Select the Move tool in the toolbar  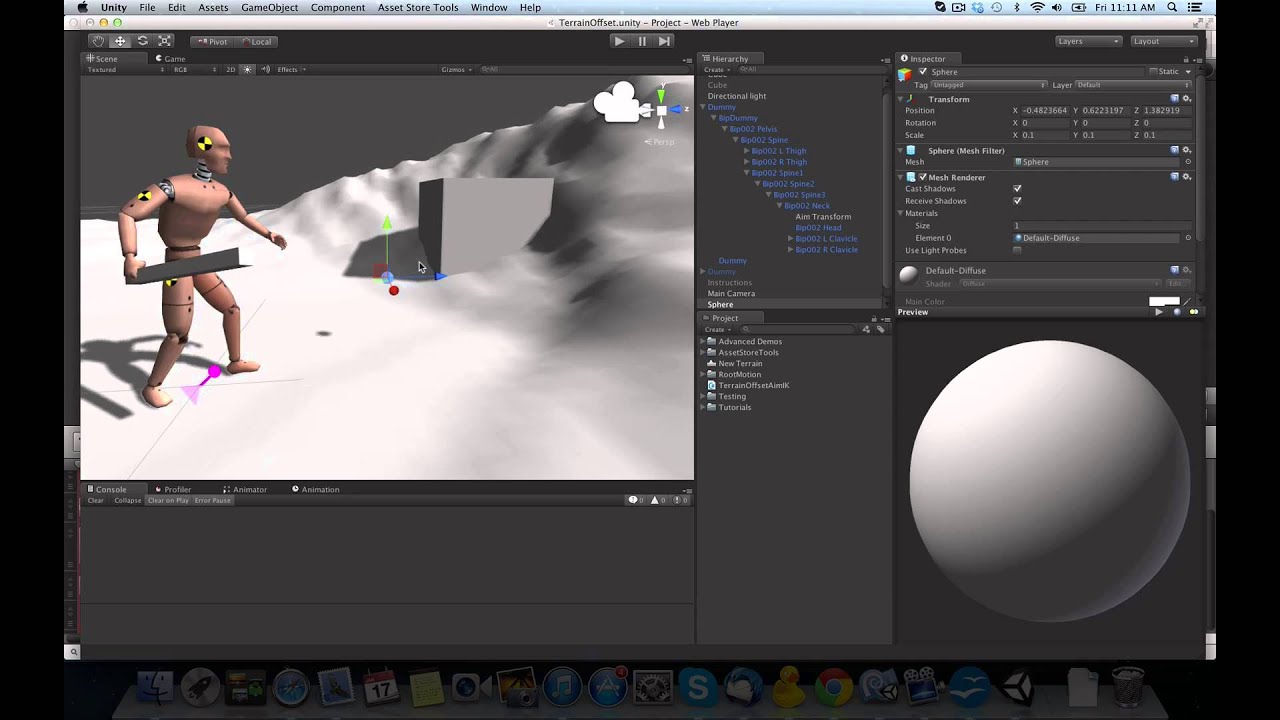tap(120, 41)
